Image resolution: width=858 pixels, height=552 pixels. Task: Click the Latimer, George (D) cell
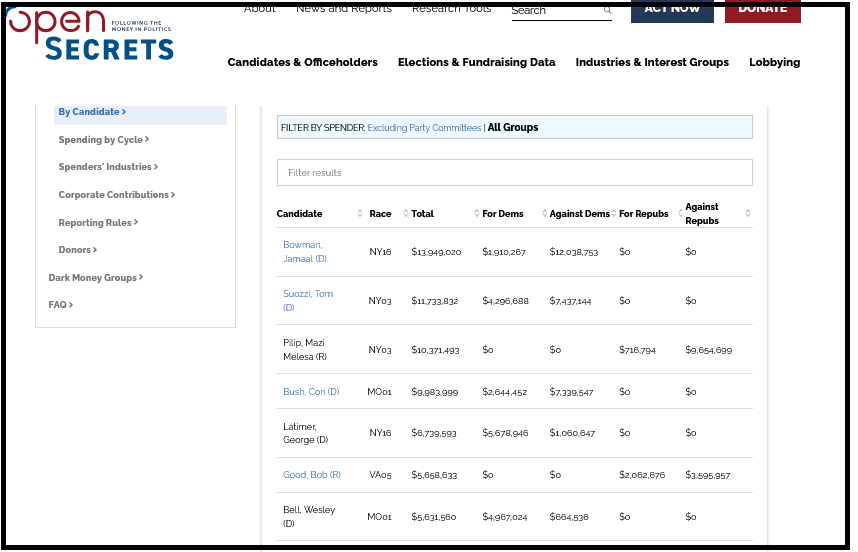pos(305,433)
